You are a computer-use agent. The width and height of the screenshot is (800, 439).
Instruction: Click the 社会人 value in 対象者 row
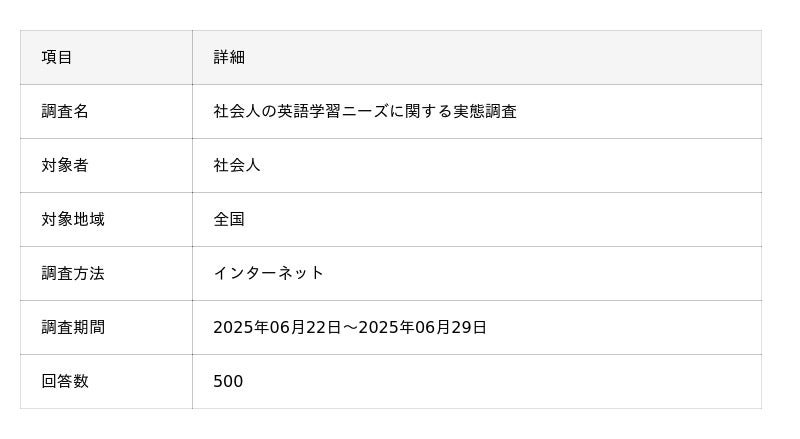[x=237, y=165]
